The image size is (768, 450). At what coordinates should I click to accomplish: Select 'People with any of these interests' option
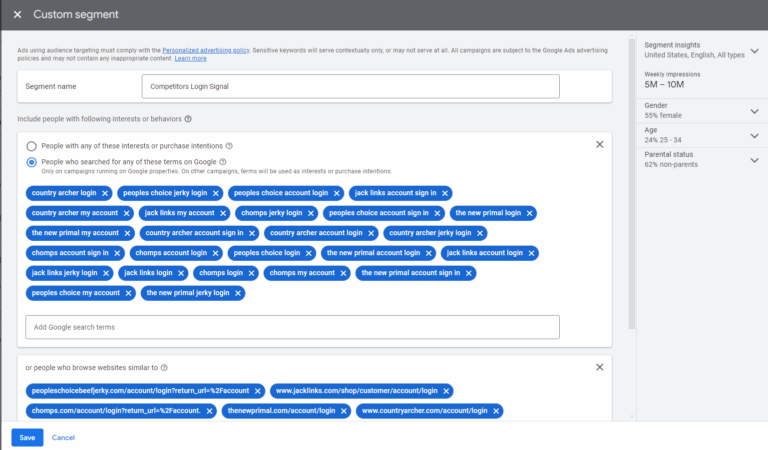tap(32, 146)
